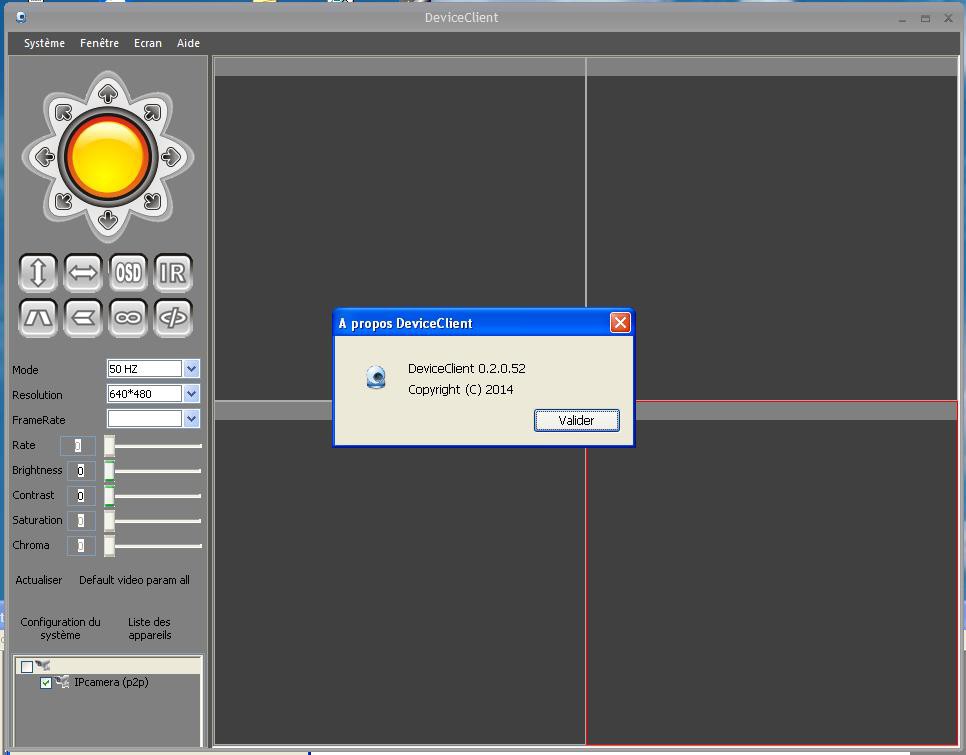Click the Saturation slider handle
Image resolution: width=966 pixels, height=755 pixels.
tap(109, 521)
